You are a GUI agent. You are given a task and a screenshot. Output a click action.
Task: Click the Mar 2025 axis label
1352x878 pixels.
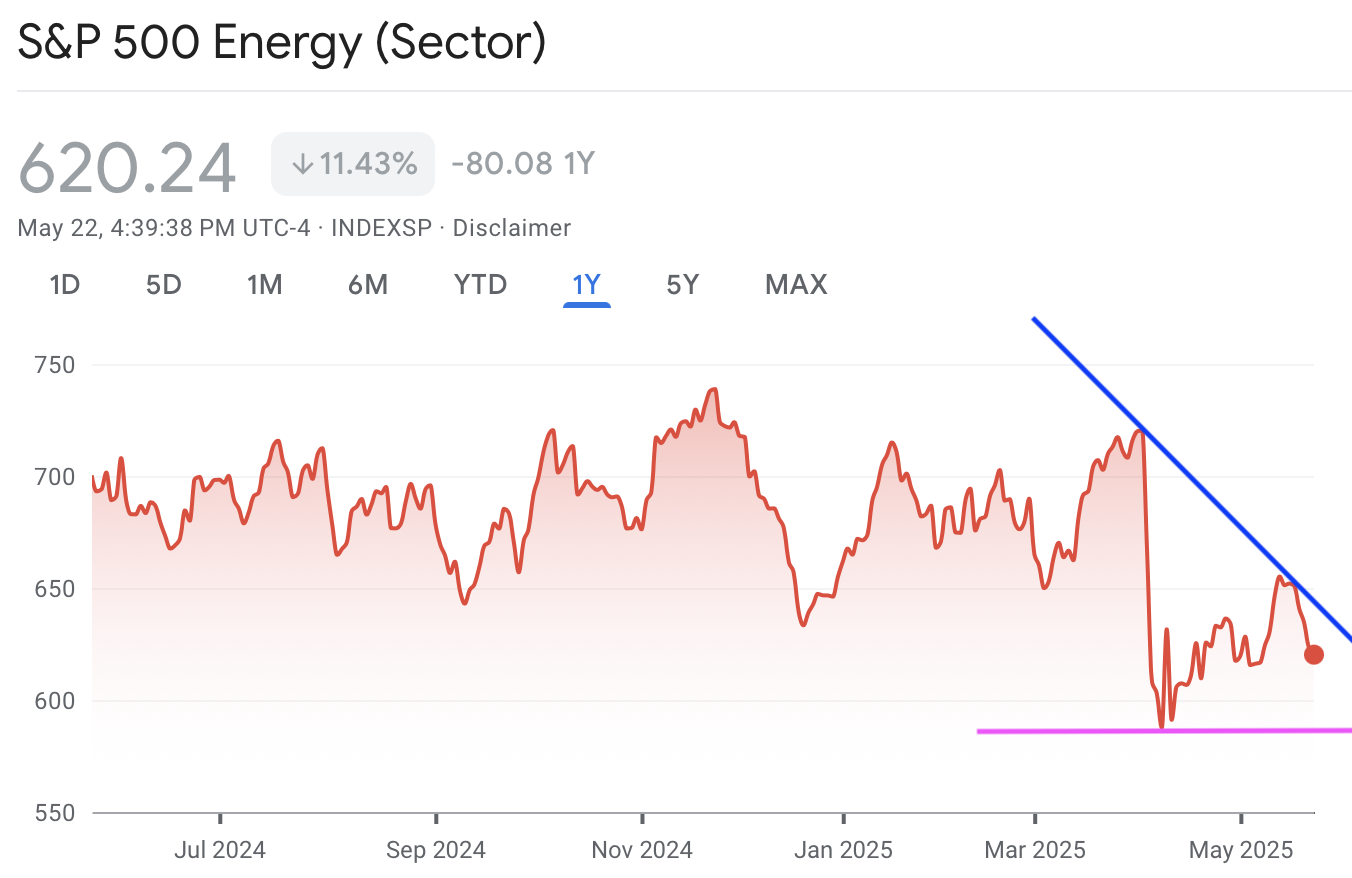1035,850
